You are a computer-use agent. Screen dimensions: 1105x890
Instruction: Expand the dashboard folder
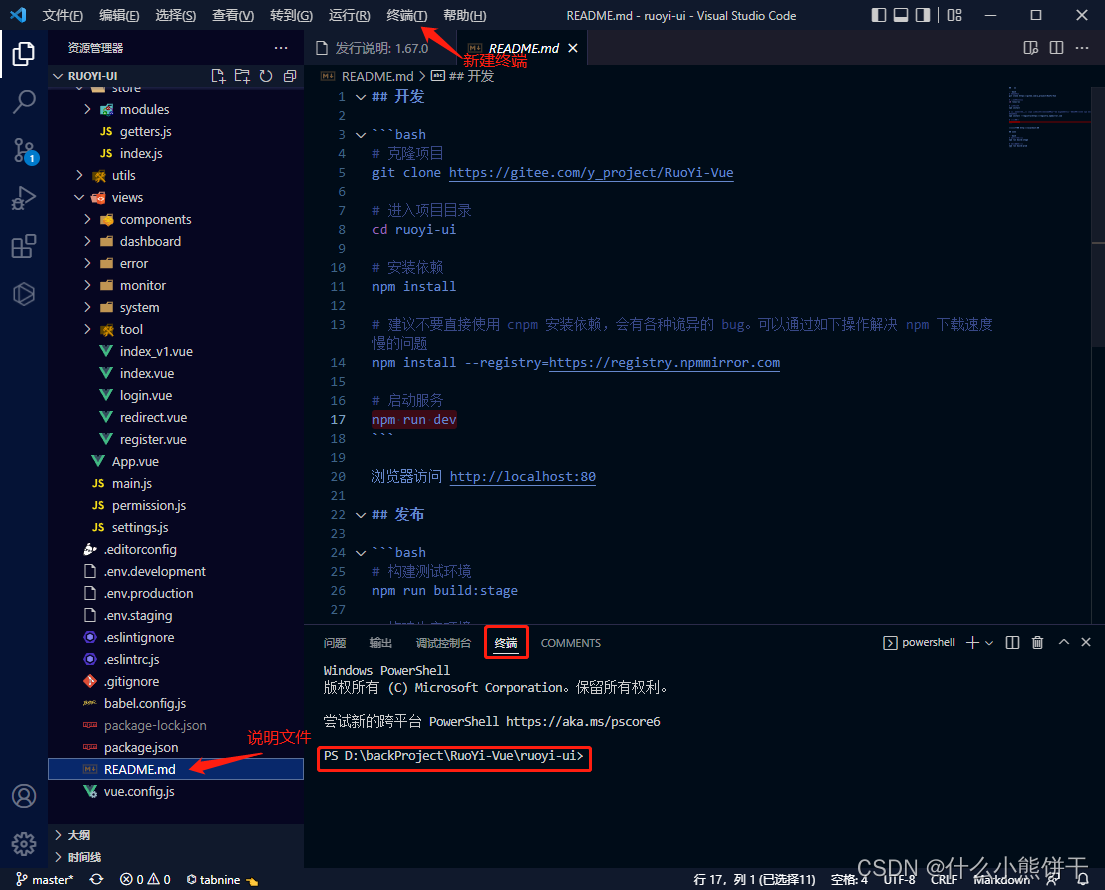point(87,241)
